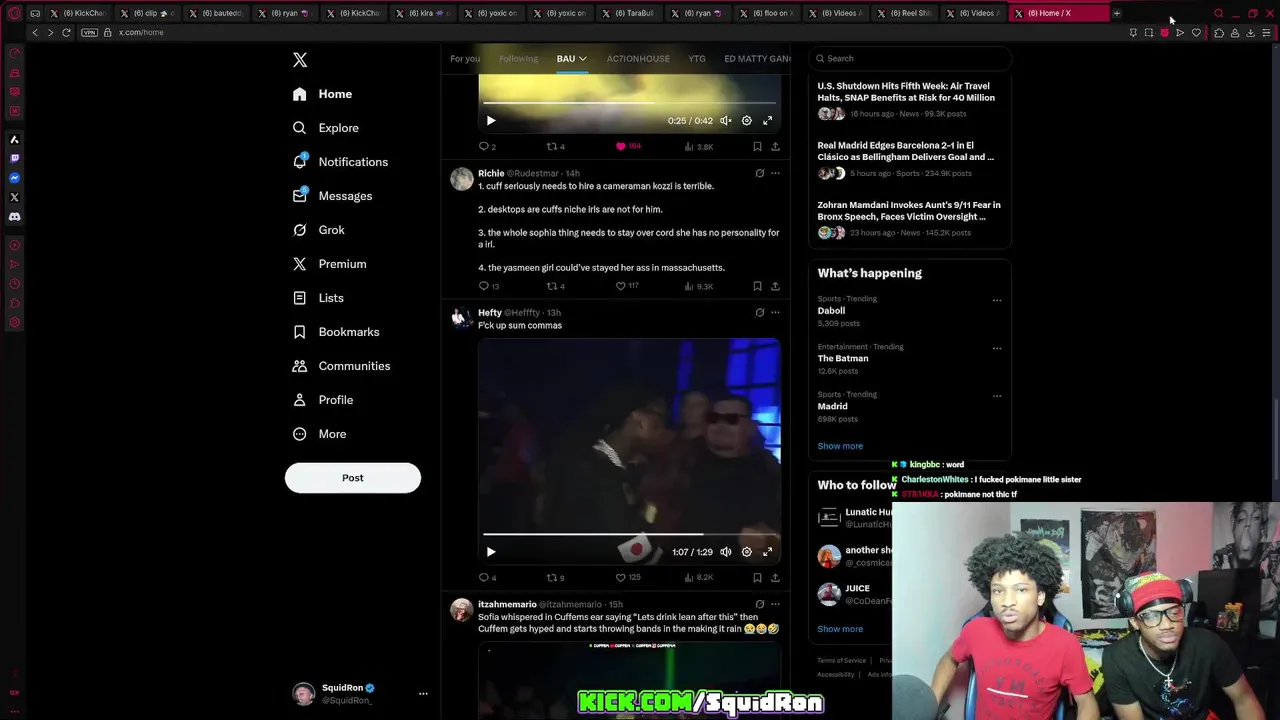Click the Profile icon in sidebar

(299, 400)
